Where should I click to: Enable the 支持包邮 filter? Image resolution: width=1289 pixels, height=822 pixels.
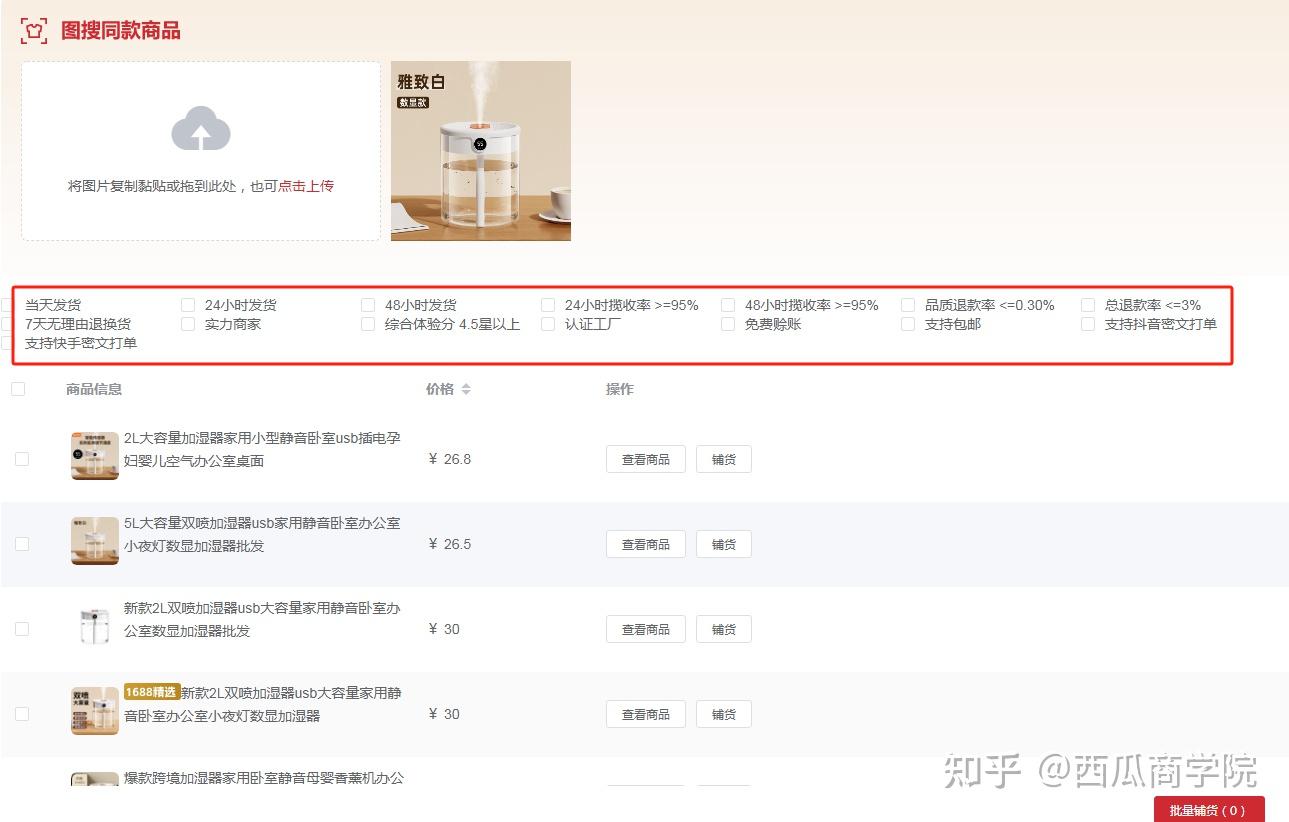click(x=907, y=323)
